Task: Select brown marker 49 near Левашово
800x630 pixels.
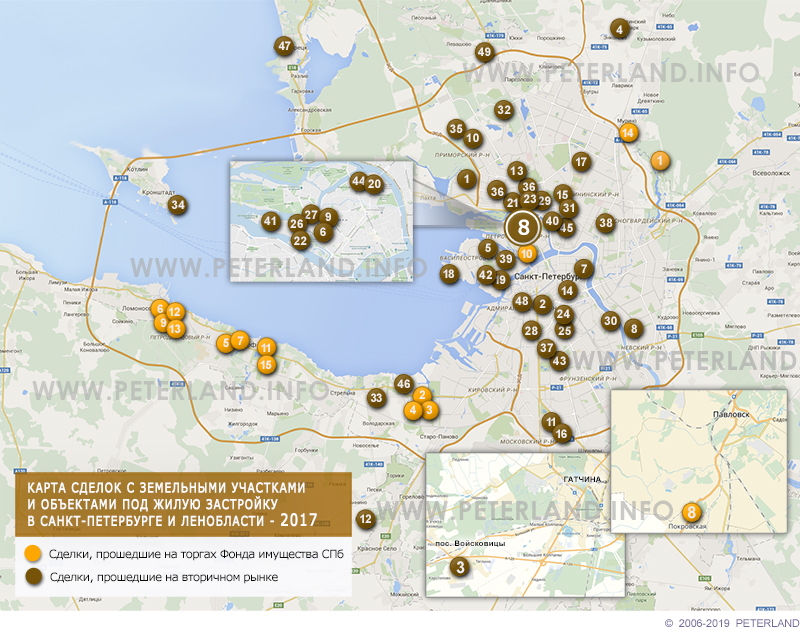Action: tap(484, 52)
